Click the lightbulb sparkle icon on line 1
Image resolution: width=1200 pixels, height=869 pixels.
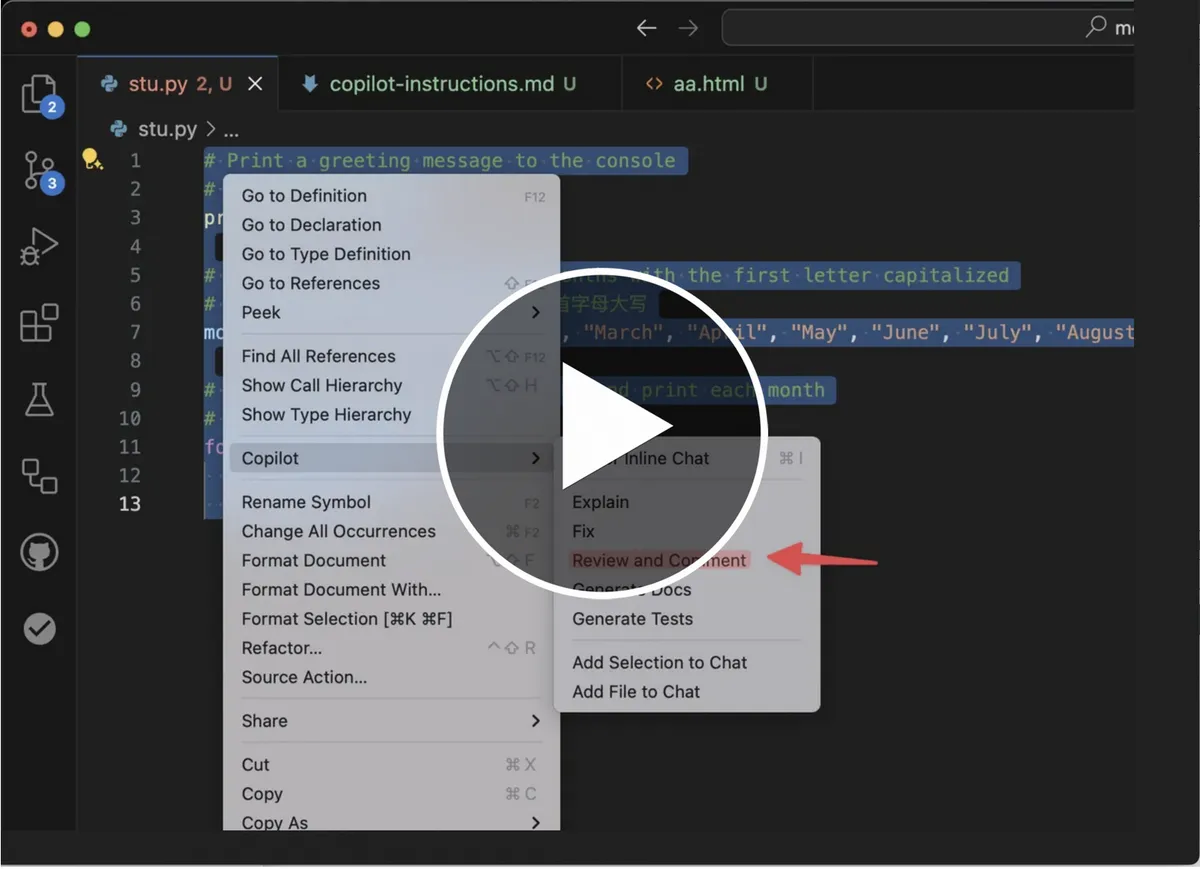pyautogui.click(x=92, y=160)
